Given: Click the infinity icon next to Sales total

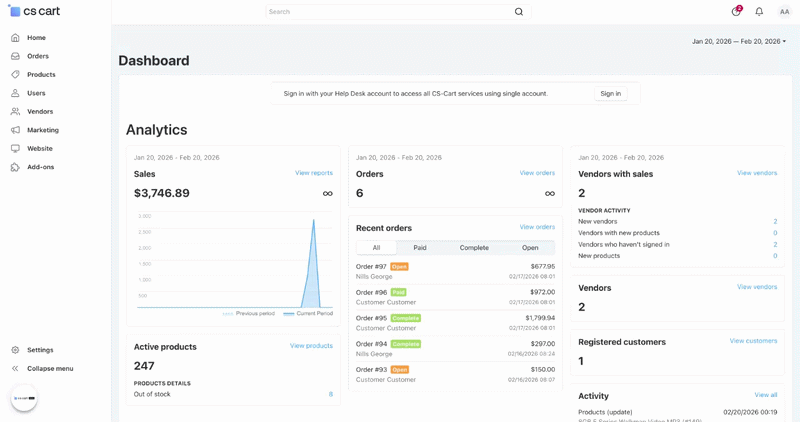Looking at the screenshot, I should (327, 194).
